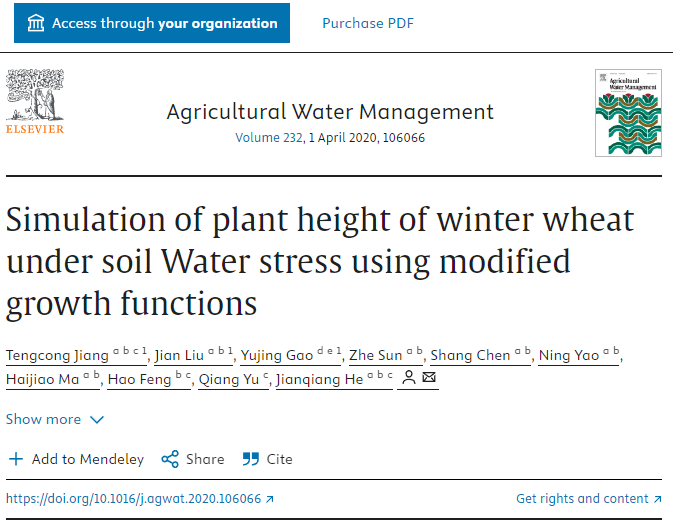
Task: Show author Ning Yao information
Action: point(573,356)
